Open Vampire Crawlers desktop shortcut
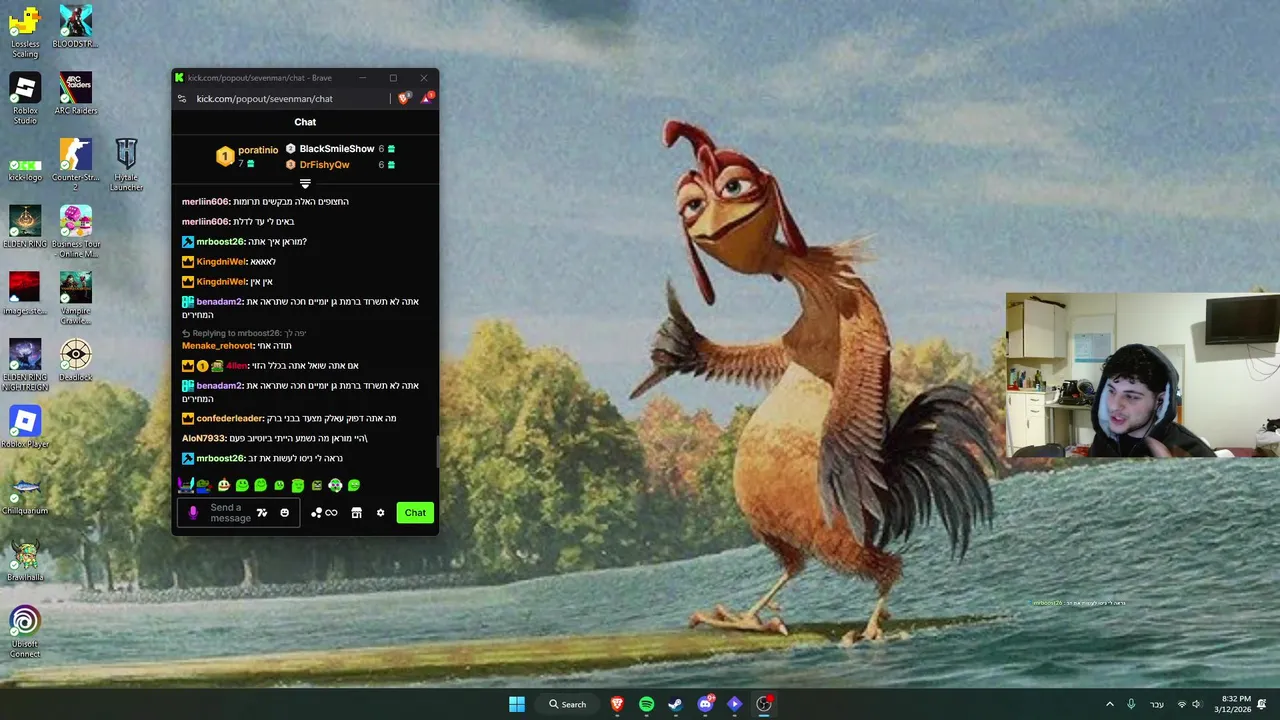1280x720 pixels. coord(75,299)
